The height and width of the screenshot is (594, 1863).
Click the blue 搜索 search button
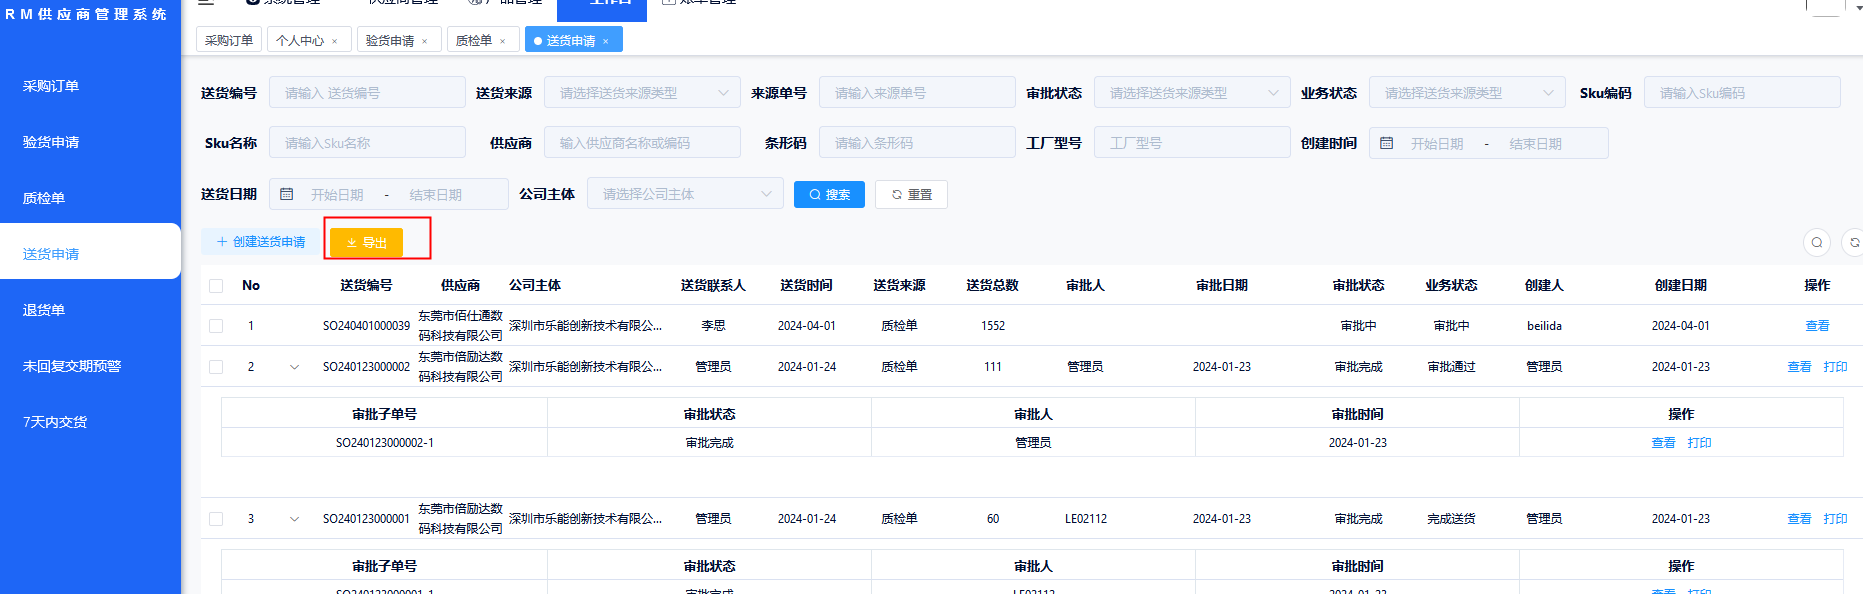(x=829, y=194)
